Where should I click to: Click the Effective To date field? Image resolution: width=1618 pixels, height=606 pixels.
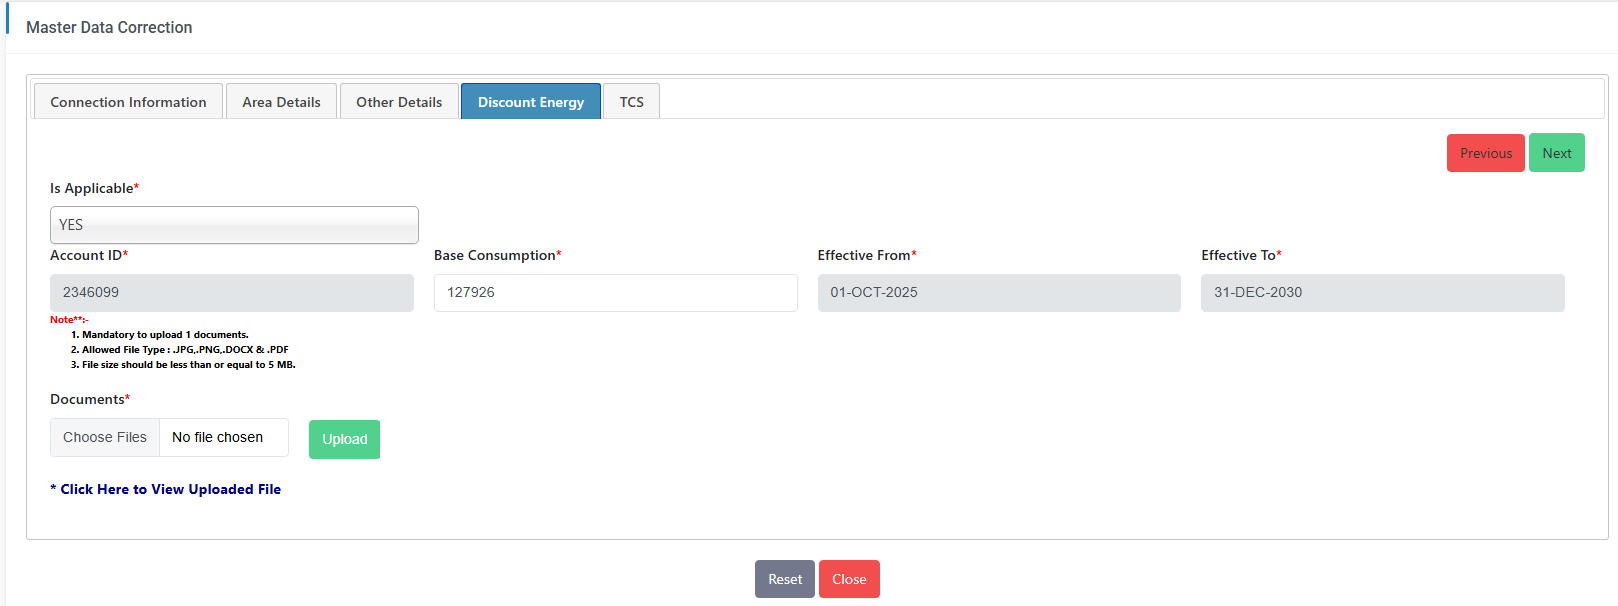point(1382,293)
